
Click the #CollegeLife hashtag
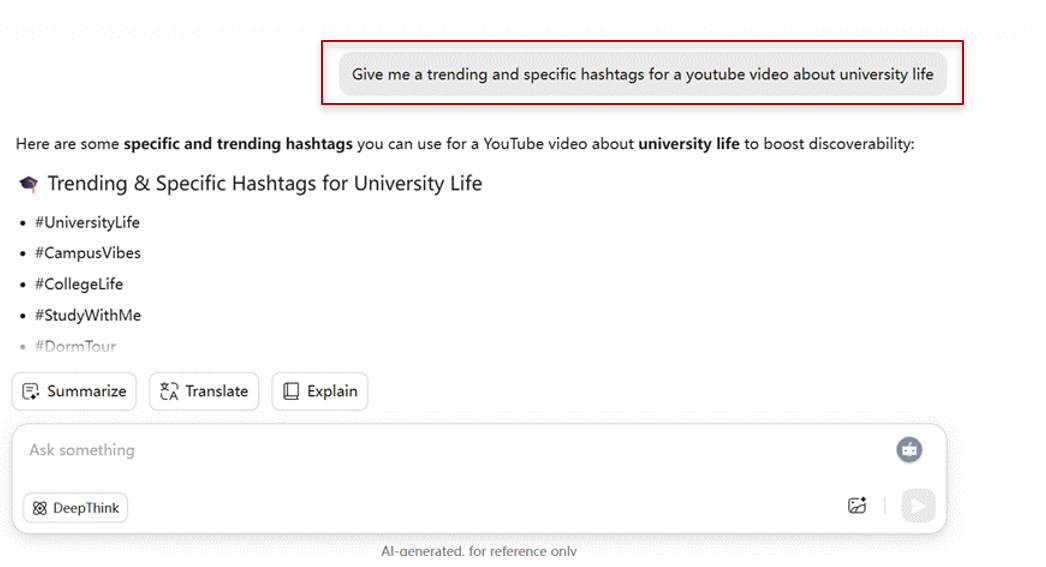[79, 284]
